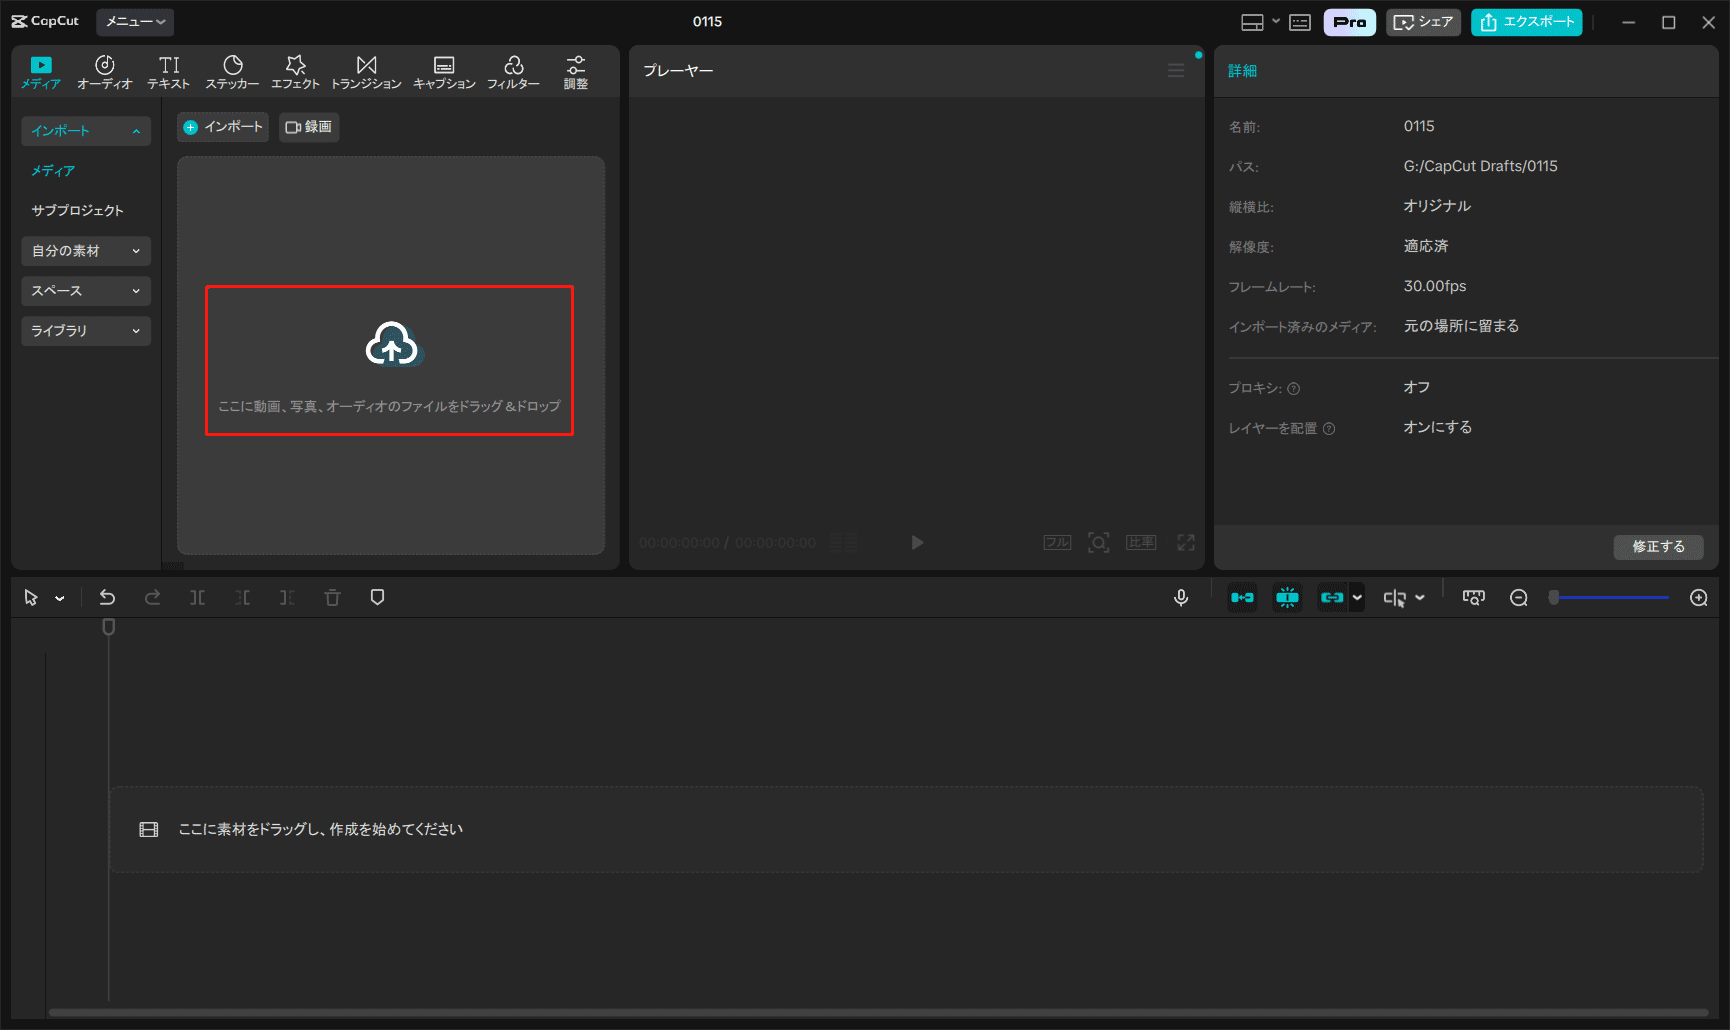
Task: Open the Audio (オーディオ) panel
Action: [x=104, y=72]
